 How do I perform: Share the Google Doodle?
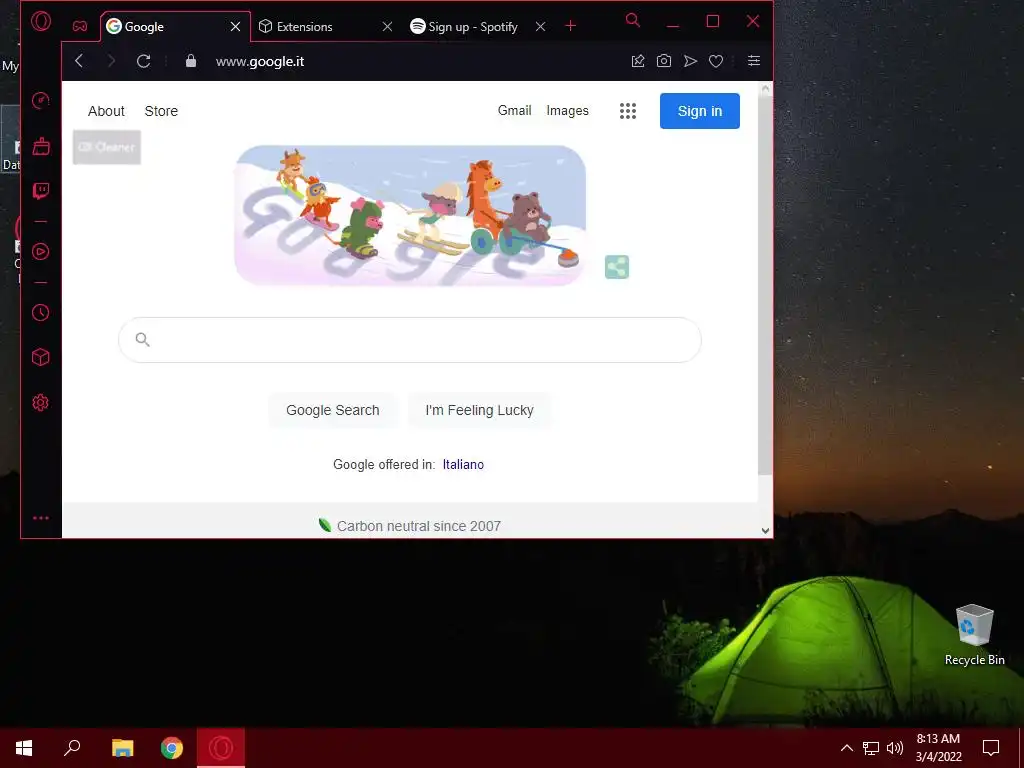click(x=617, y=267)
